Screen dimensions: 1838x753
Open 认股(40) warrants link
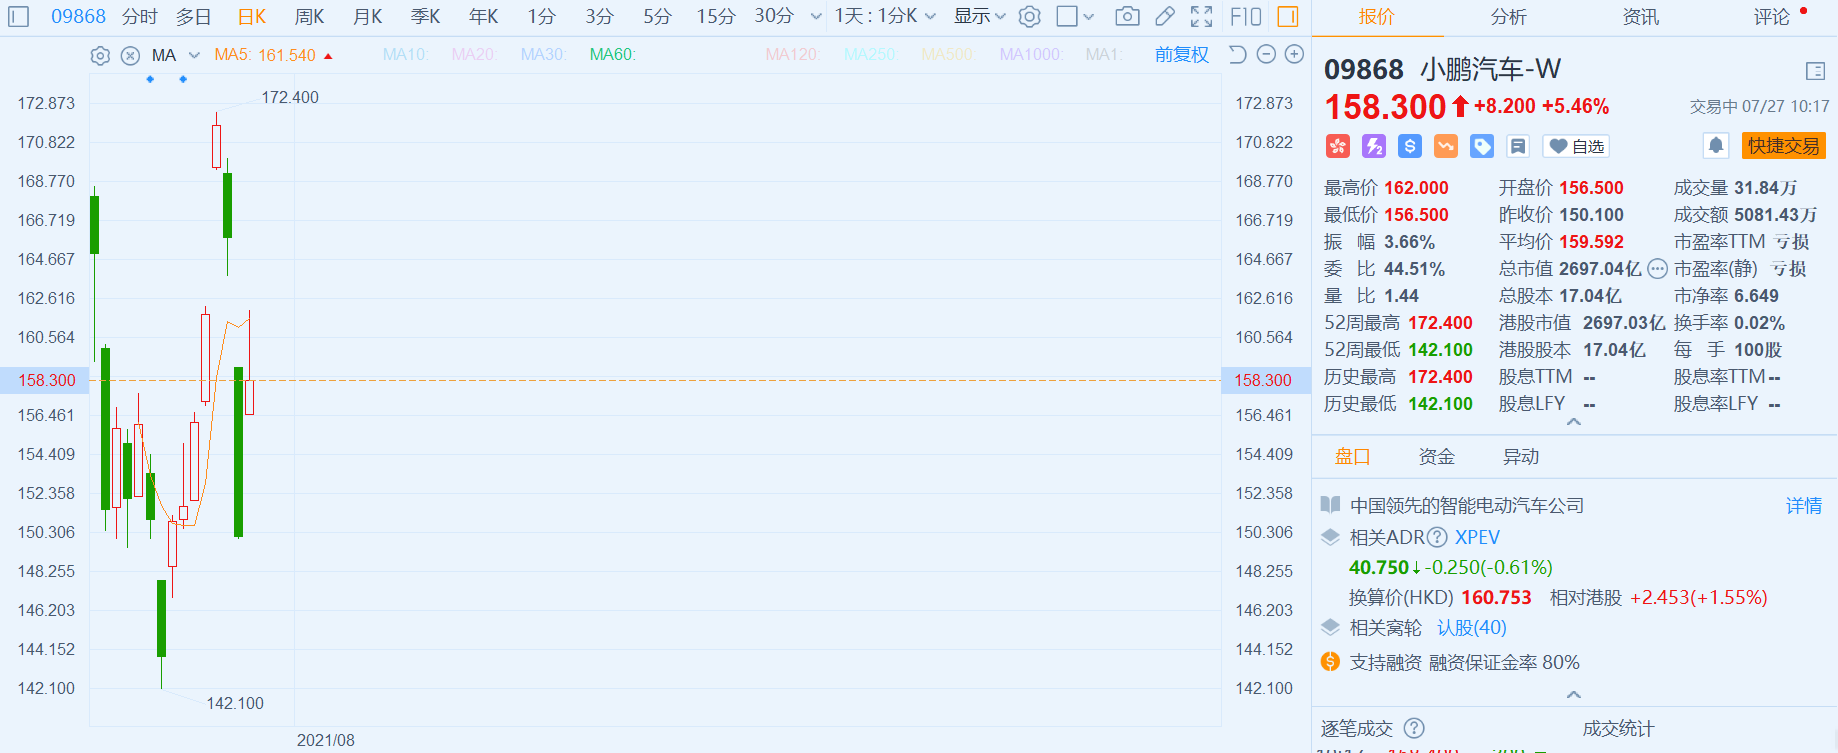coord(1472,628)
